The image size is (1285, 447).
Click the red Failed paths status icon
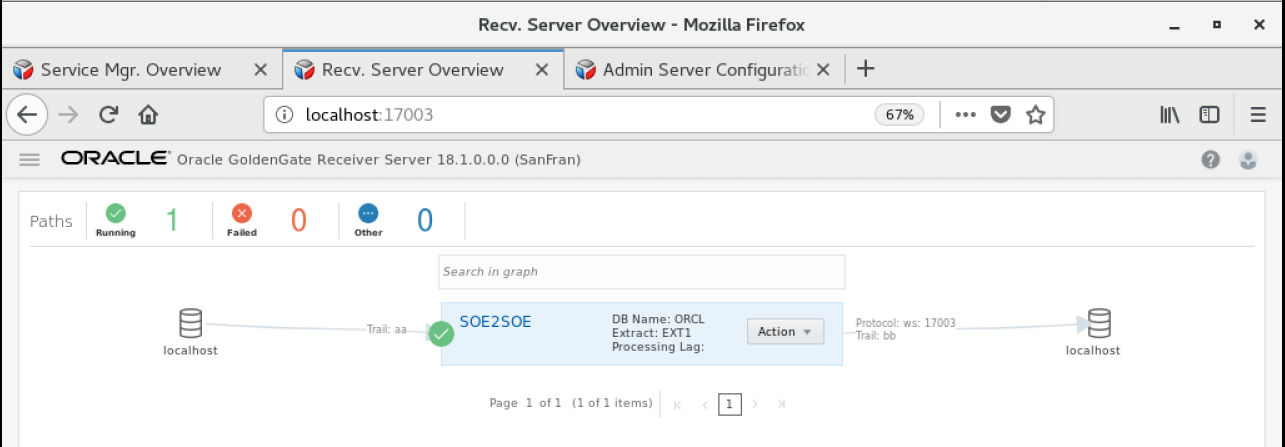pyautogui.click(x=241, y=213)
